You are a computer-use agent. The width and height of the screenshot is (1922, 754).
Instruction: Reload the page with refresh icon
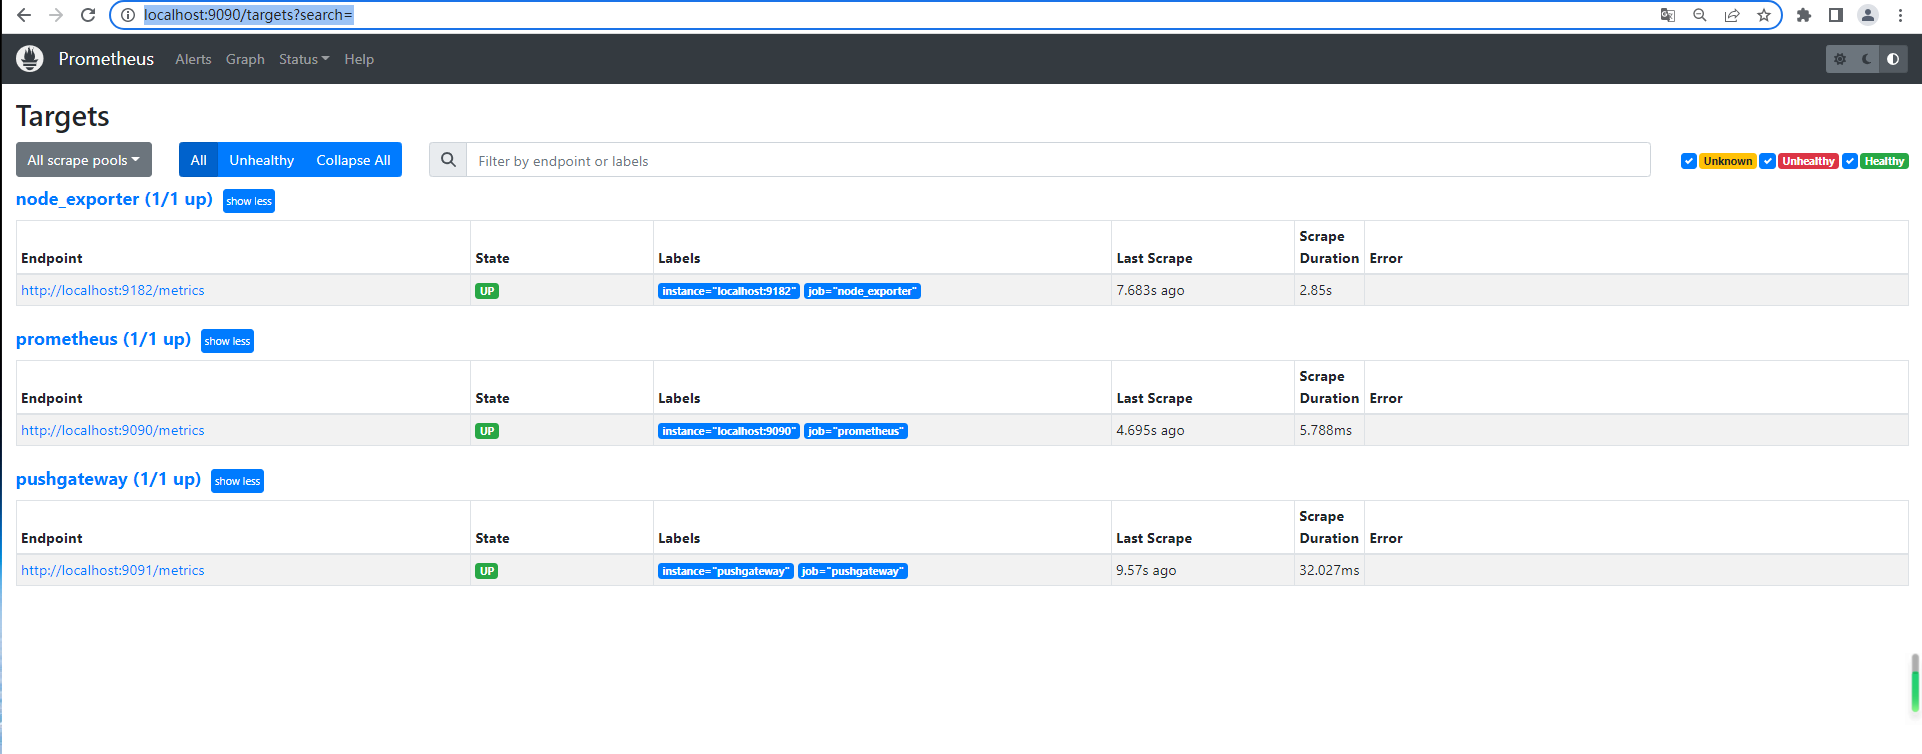pos(88,15)
